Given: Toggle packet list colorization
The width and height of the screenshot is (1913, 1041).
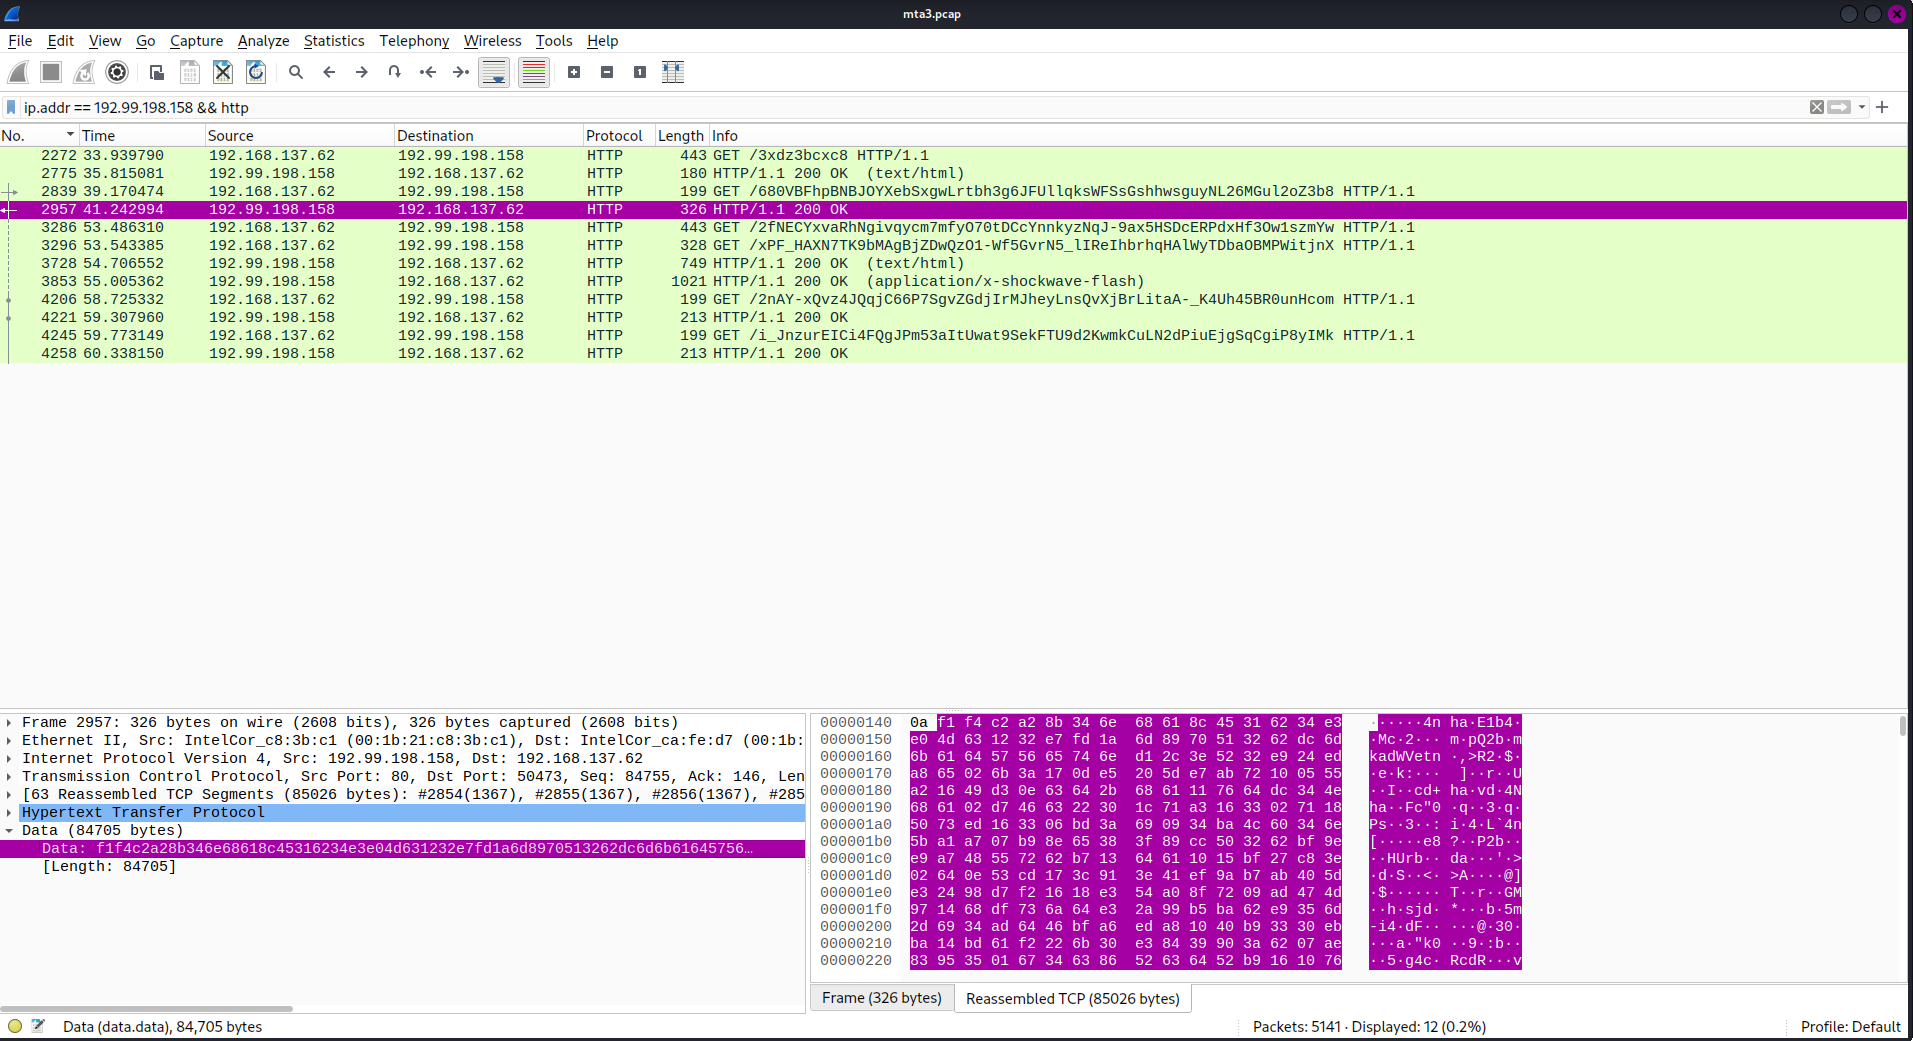Looking at the screenshot, I should click(x=534, y=72).
